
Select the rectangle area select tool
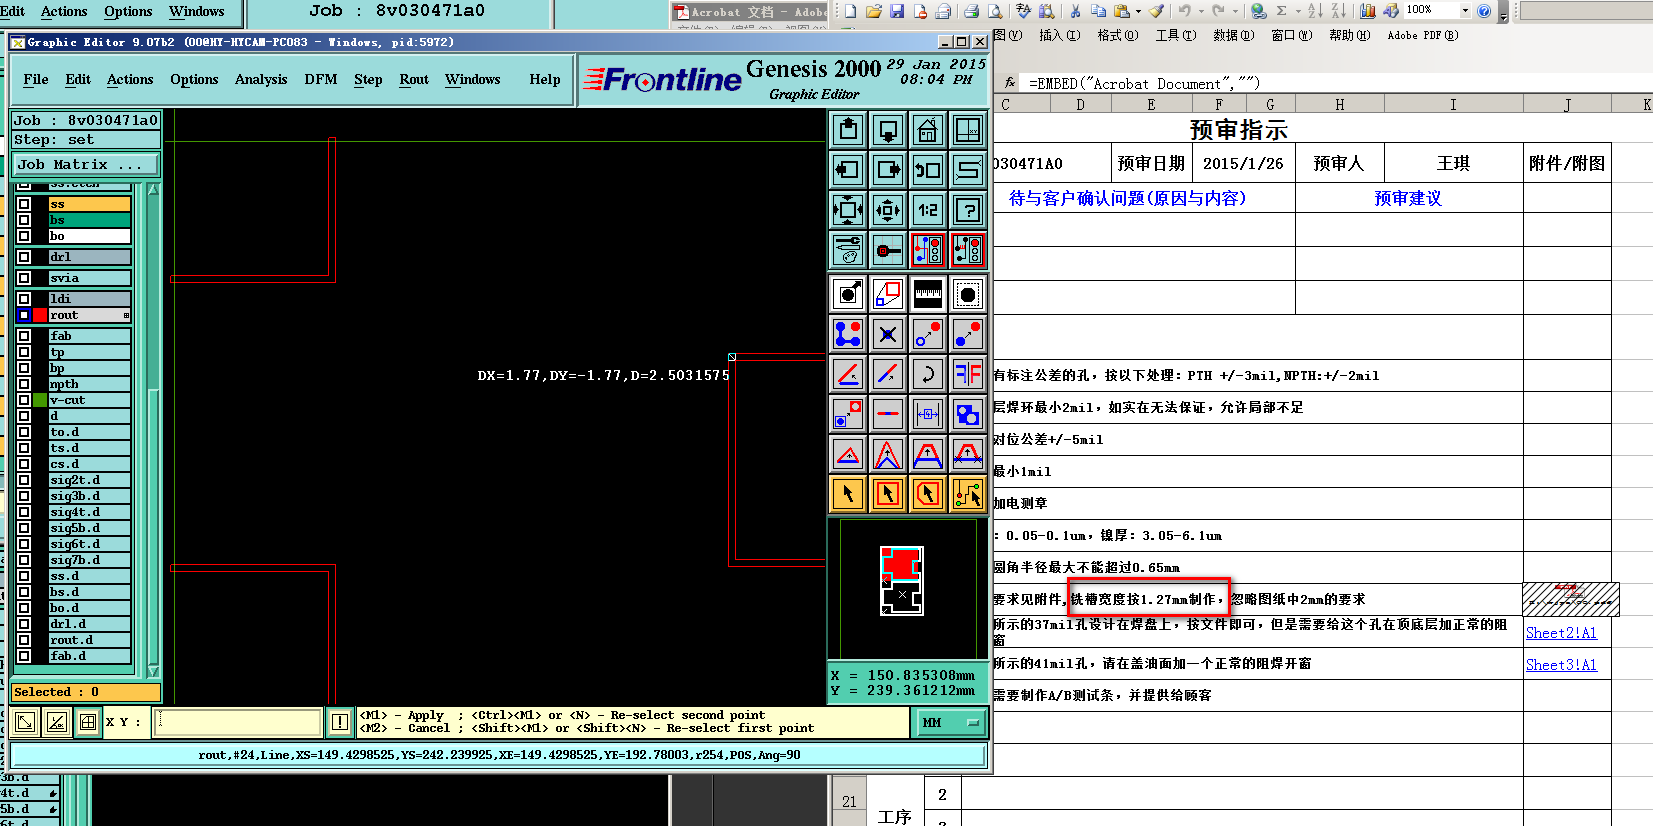click(x=888, y=494)
